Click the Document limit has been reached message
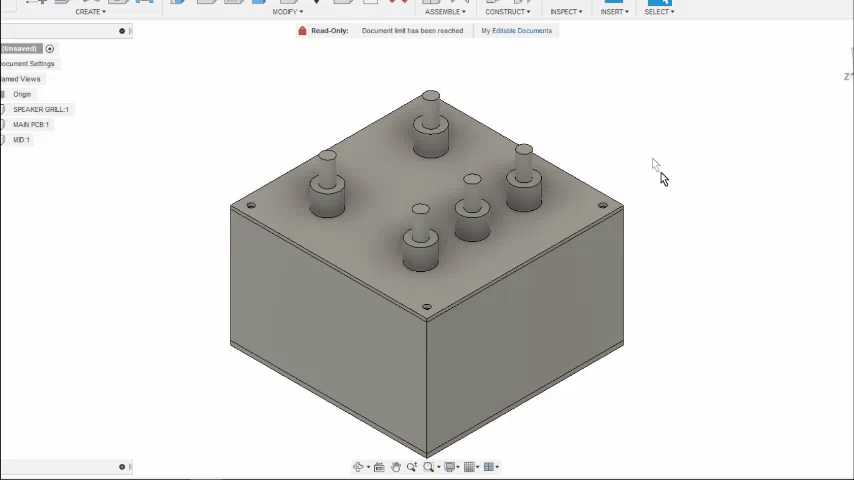Image resolution: width=854 pixels, height=480 pixels. click(x=412, y=31)
